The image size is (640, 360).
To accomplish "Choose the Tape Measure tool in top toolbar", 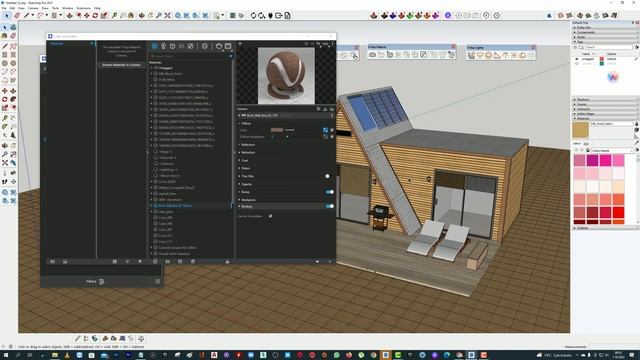I will 114,16.
